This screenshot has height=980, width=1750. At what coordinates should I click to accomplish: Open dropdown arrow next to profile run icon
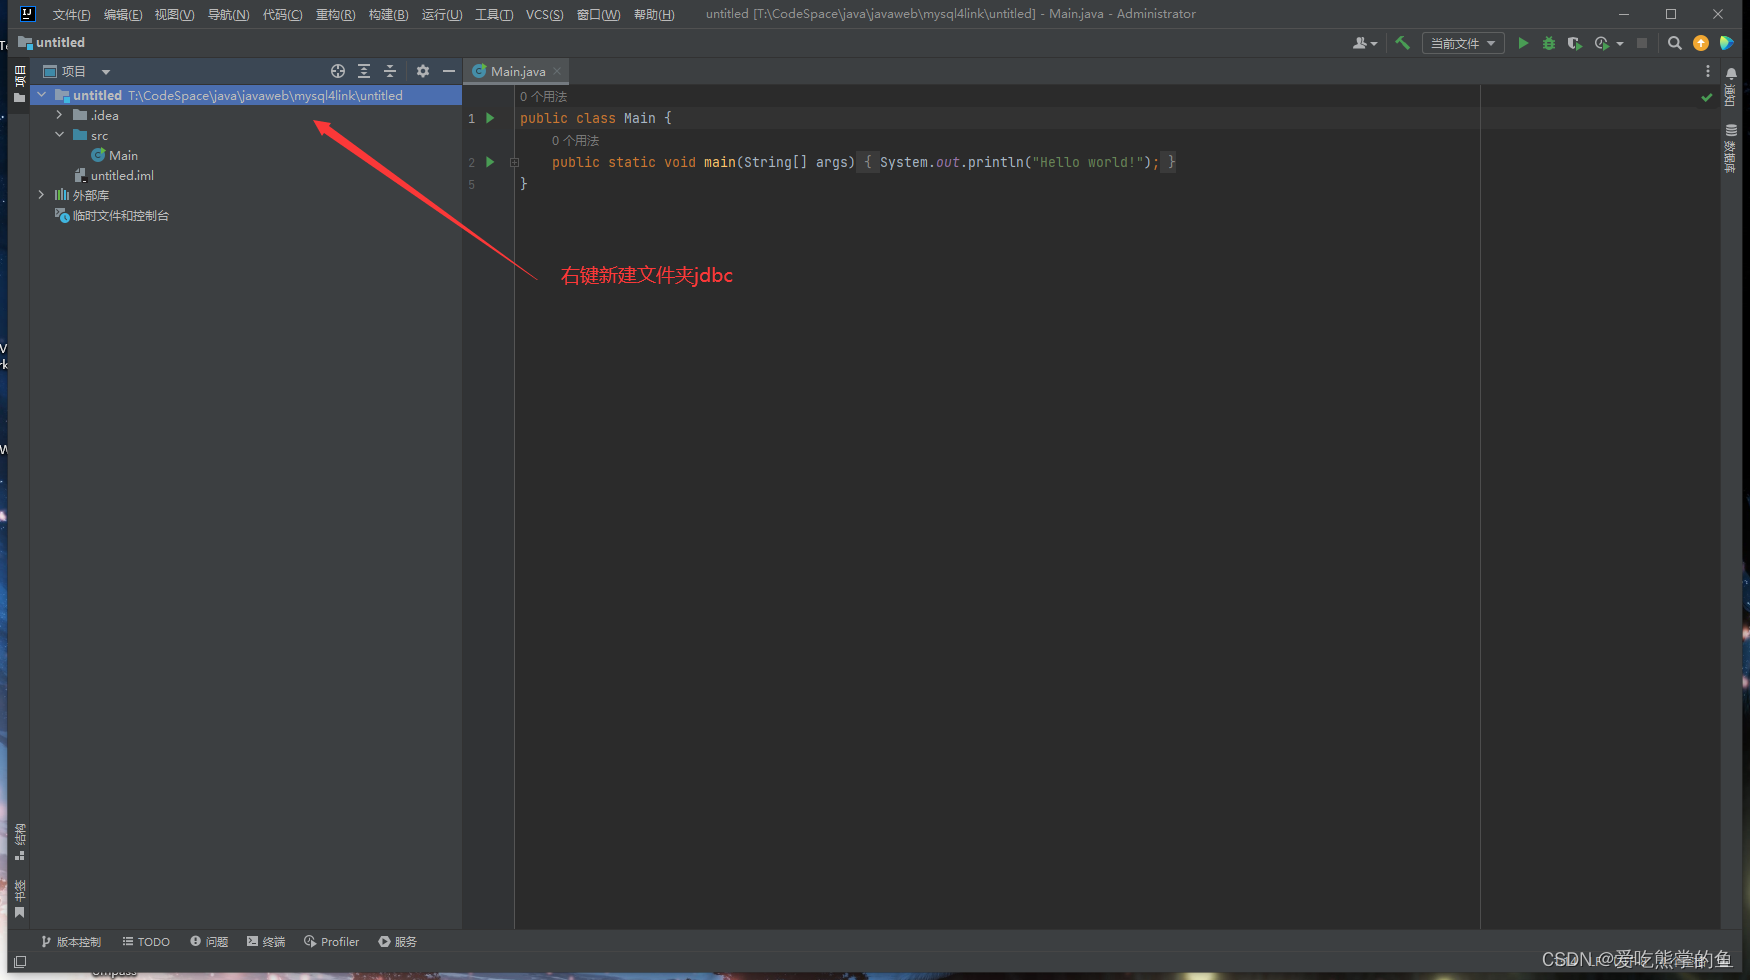point(1619,43)
